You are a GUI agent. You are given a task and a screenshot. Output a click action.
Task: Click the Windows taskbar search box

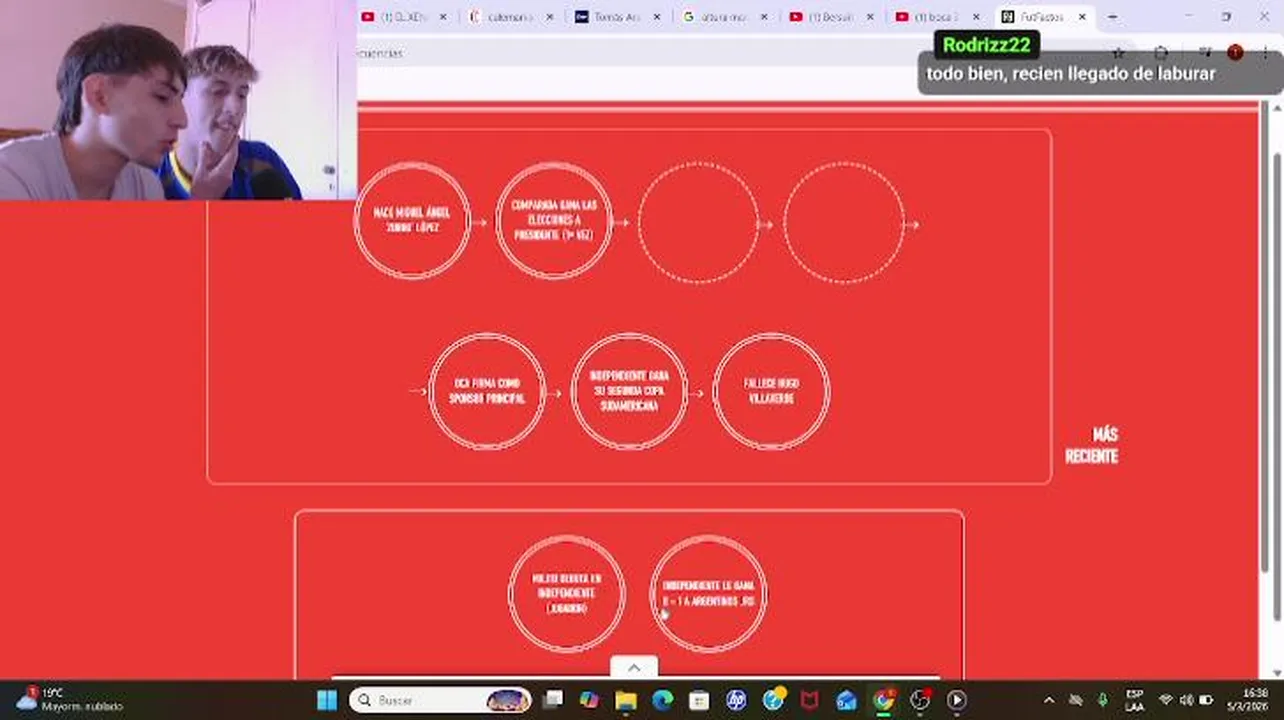pos(440,700)
